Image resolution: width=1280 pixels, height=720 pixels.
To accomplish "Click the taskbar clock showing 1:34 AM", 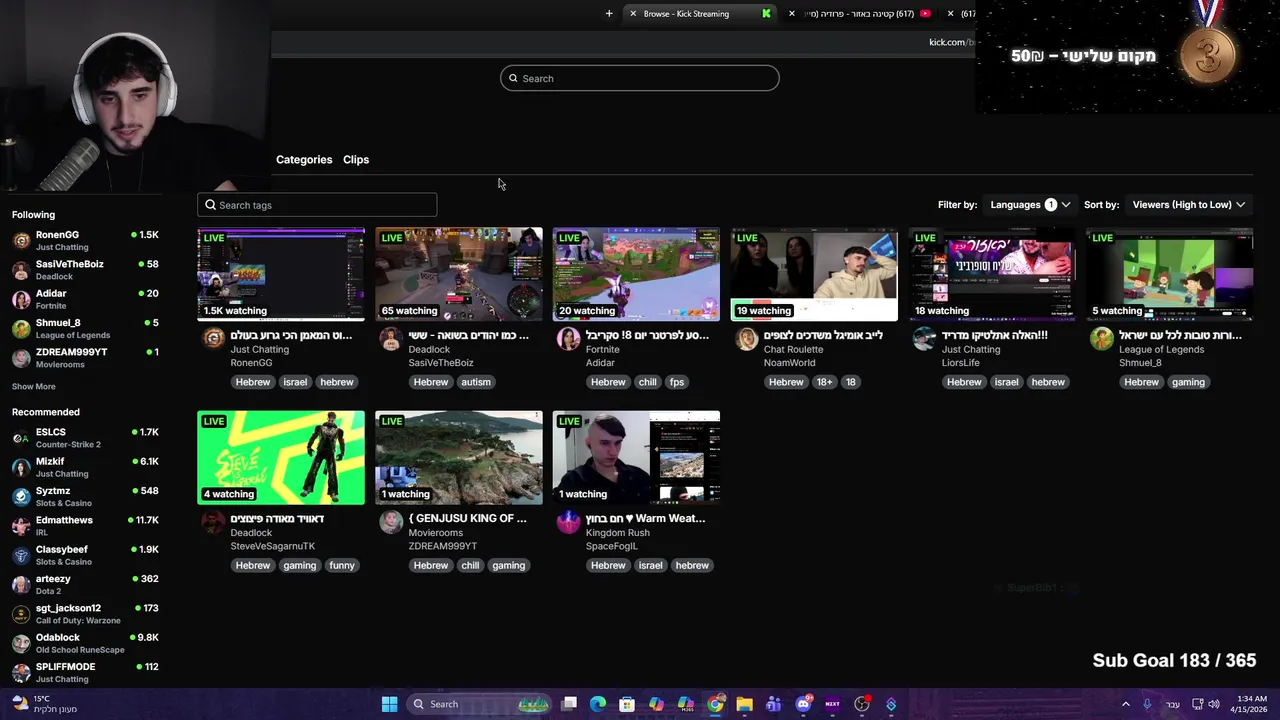I will 1251,704.
